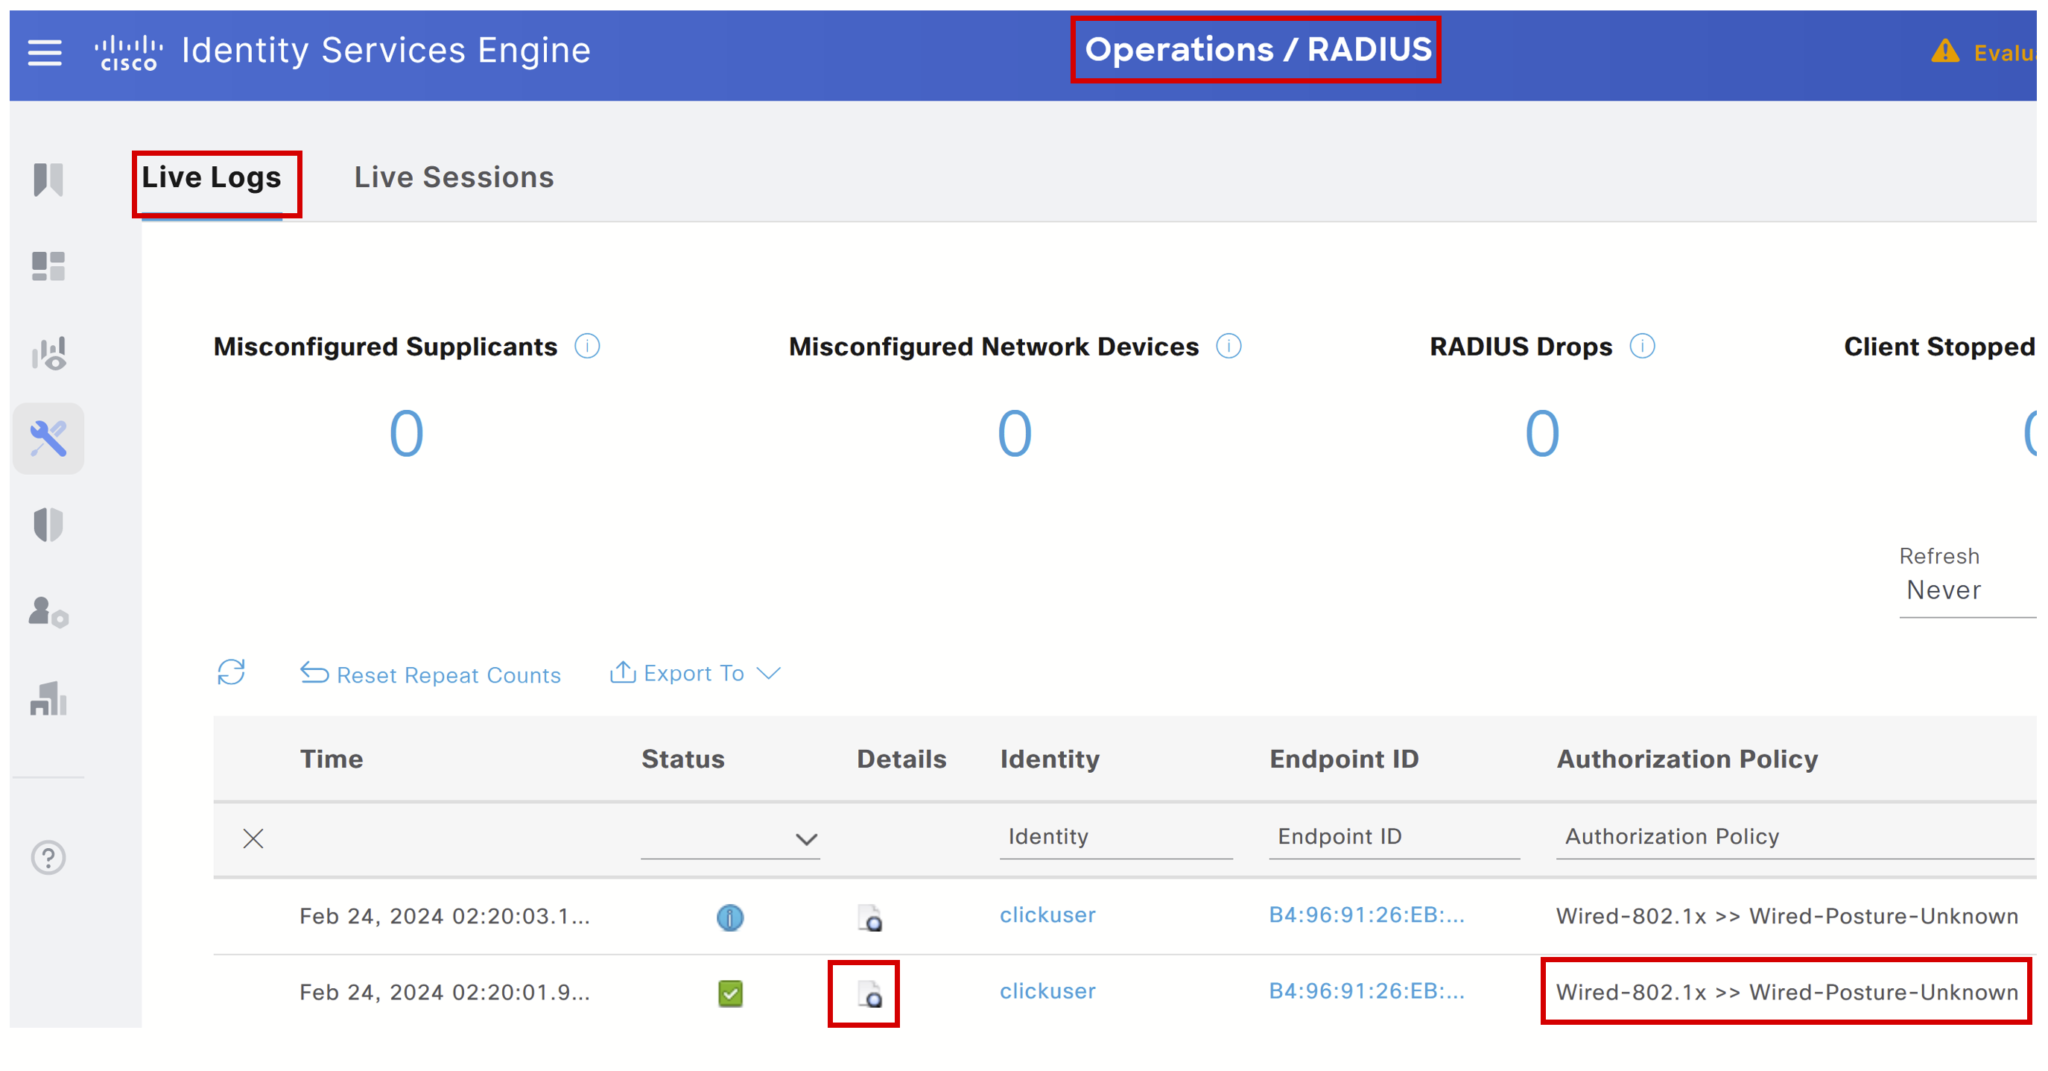Select the Operations wrench icon
2048x1071 pixels.
(47, 438)
